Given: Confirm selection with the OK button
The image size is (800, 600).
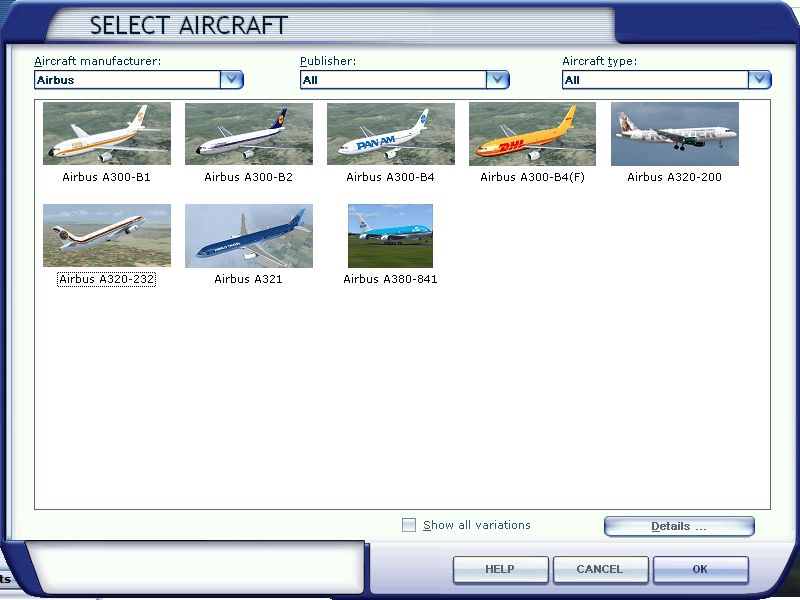Looking at the screenshot, I should (x=700, y=569).
